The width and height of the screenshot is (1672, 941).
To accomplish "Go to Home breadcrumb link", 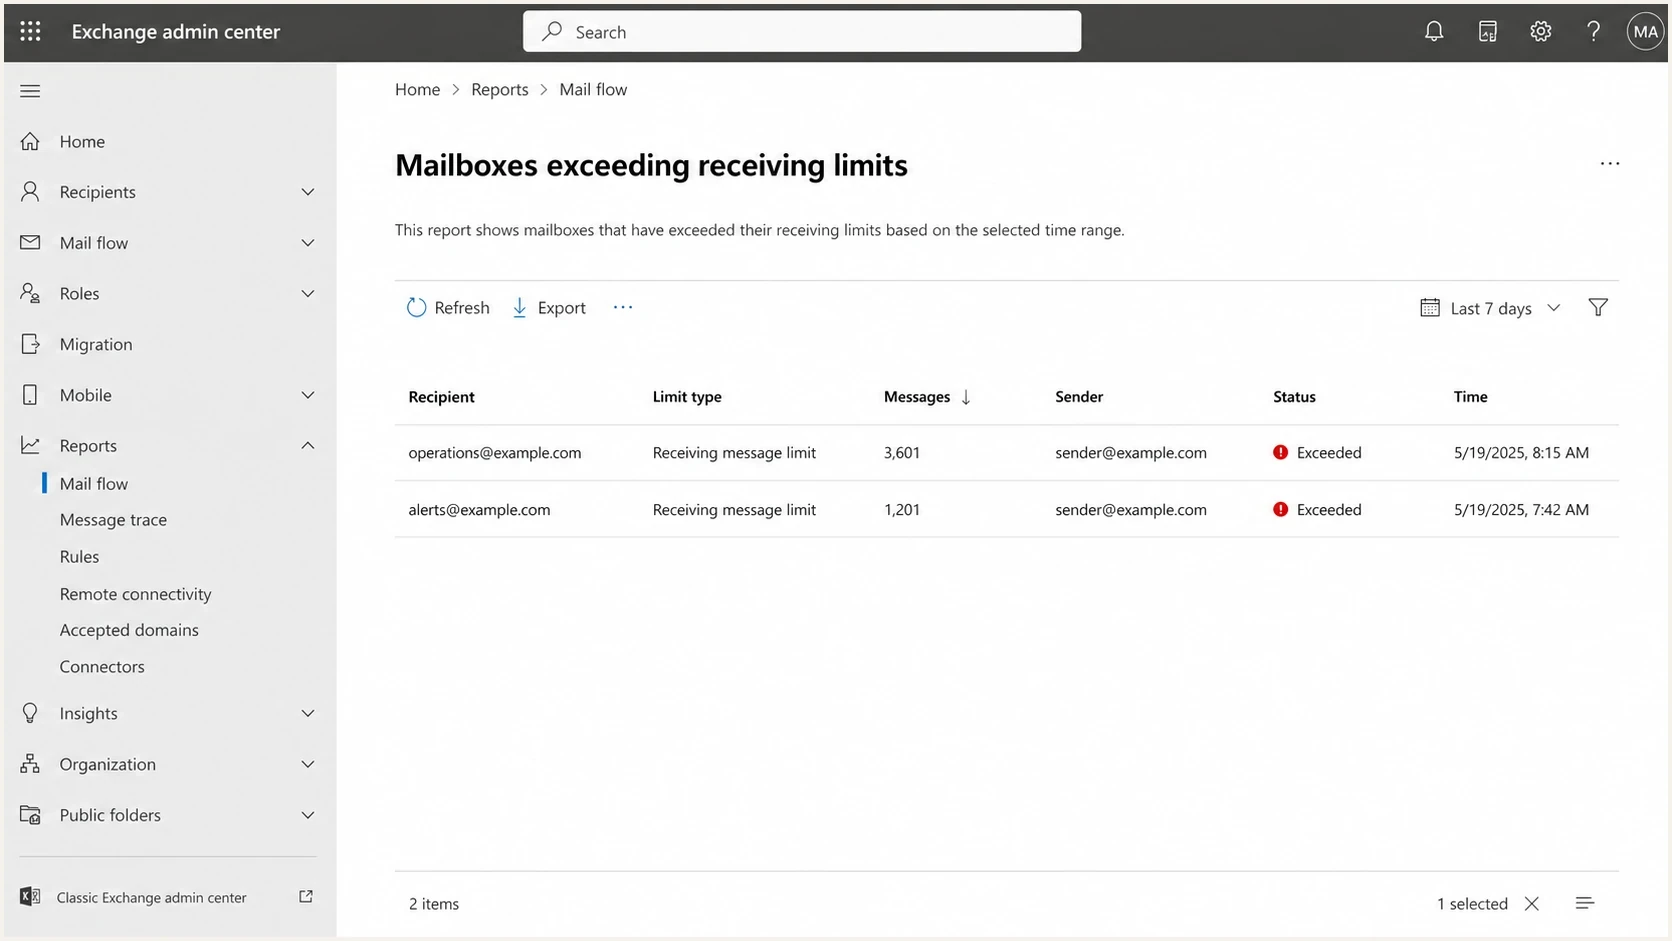I will (x=417, y=89).
